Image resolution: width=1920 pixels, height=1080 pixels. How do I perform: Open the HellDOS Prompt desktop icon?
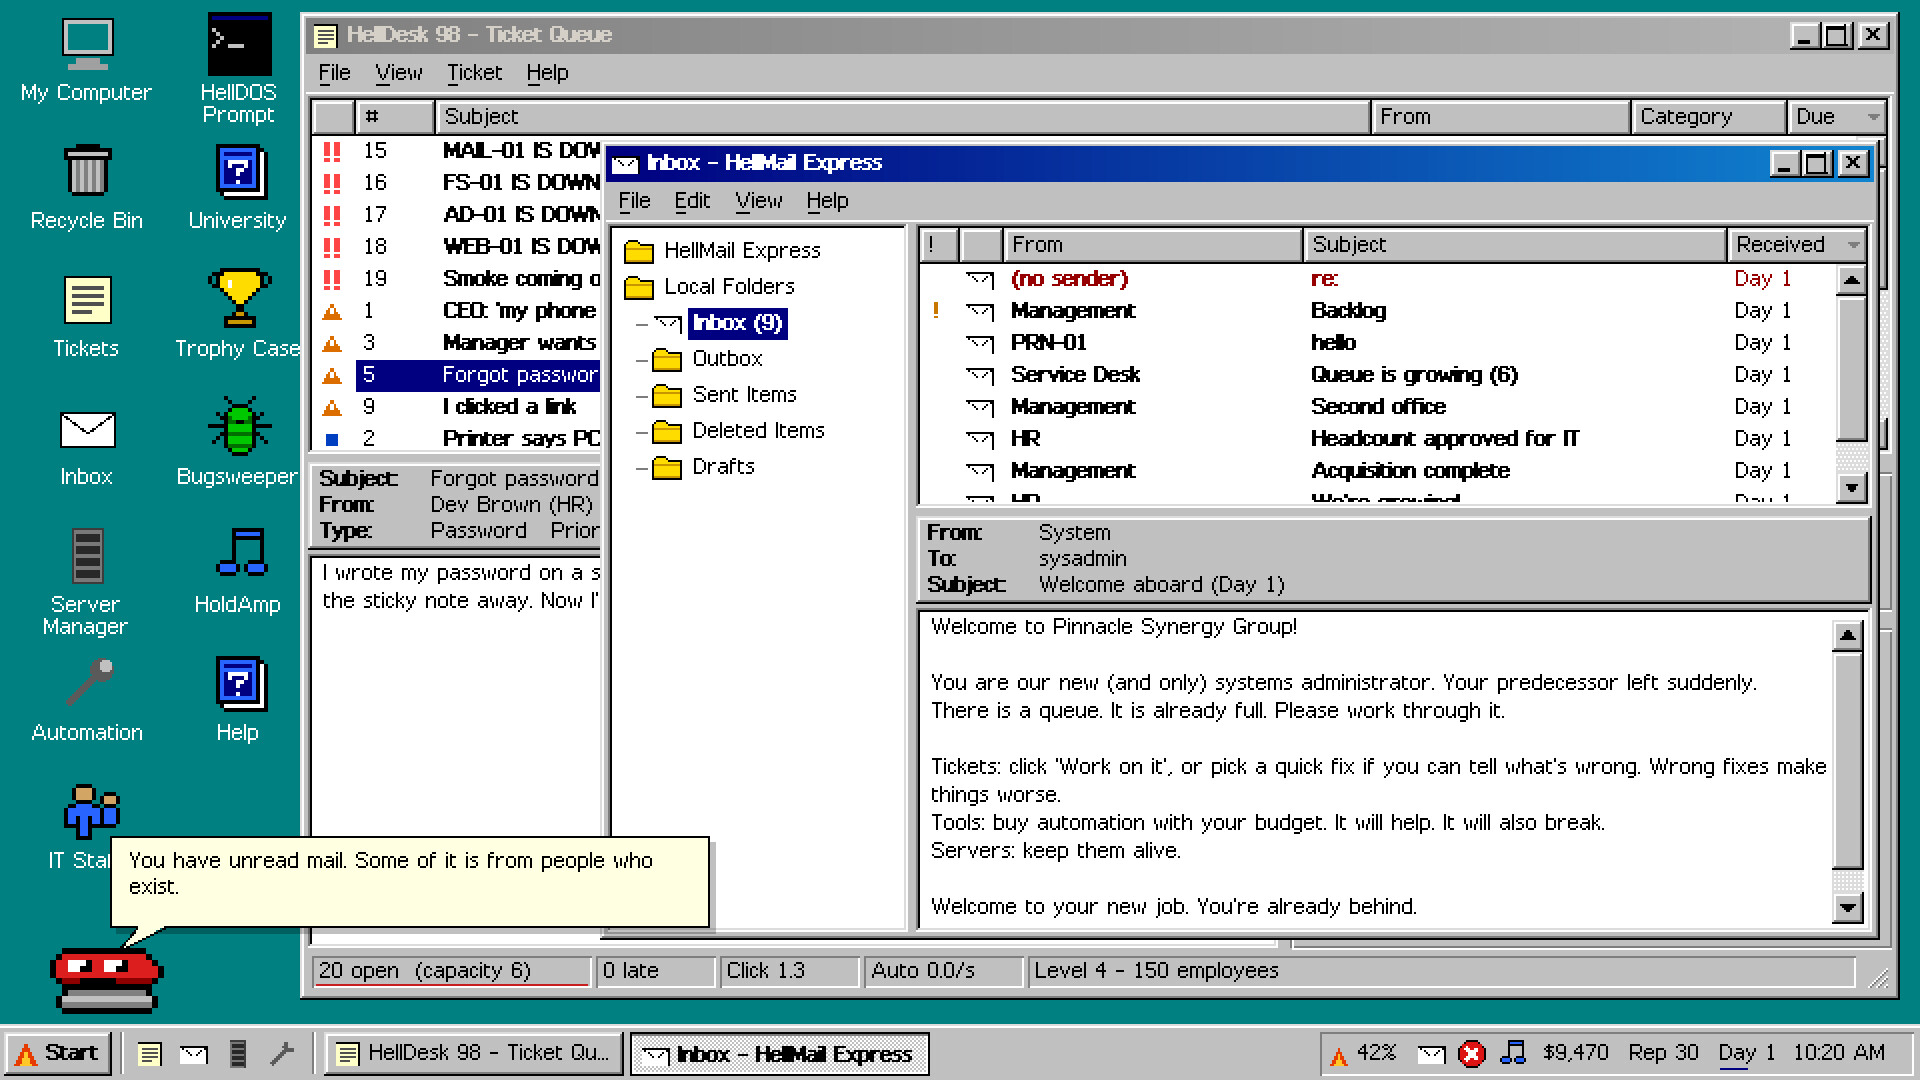coord(238,68)
